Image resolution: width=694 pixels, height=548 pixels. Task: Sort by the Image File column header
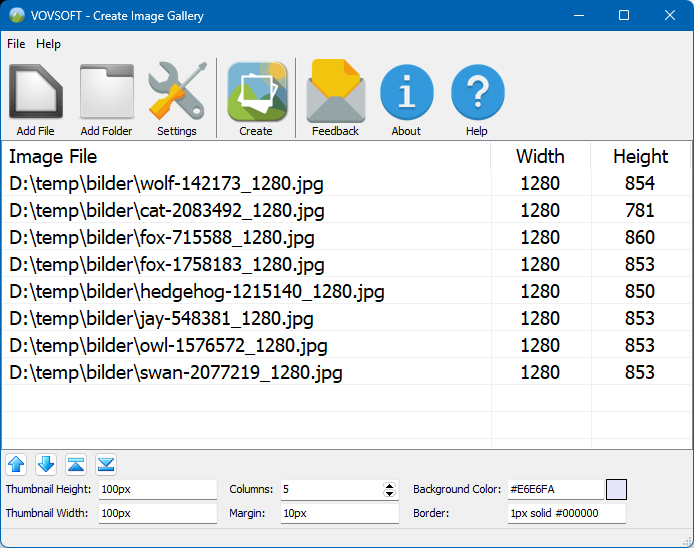click(247, 156)
